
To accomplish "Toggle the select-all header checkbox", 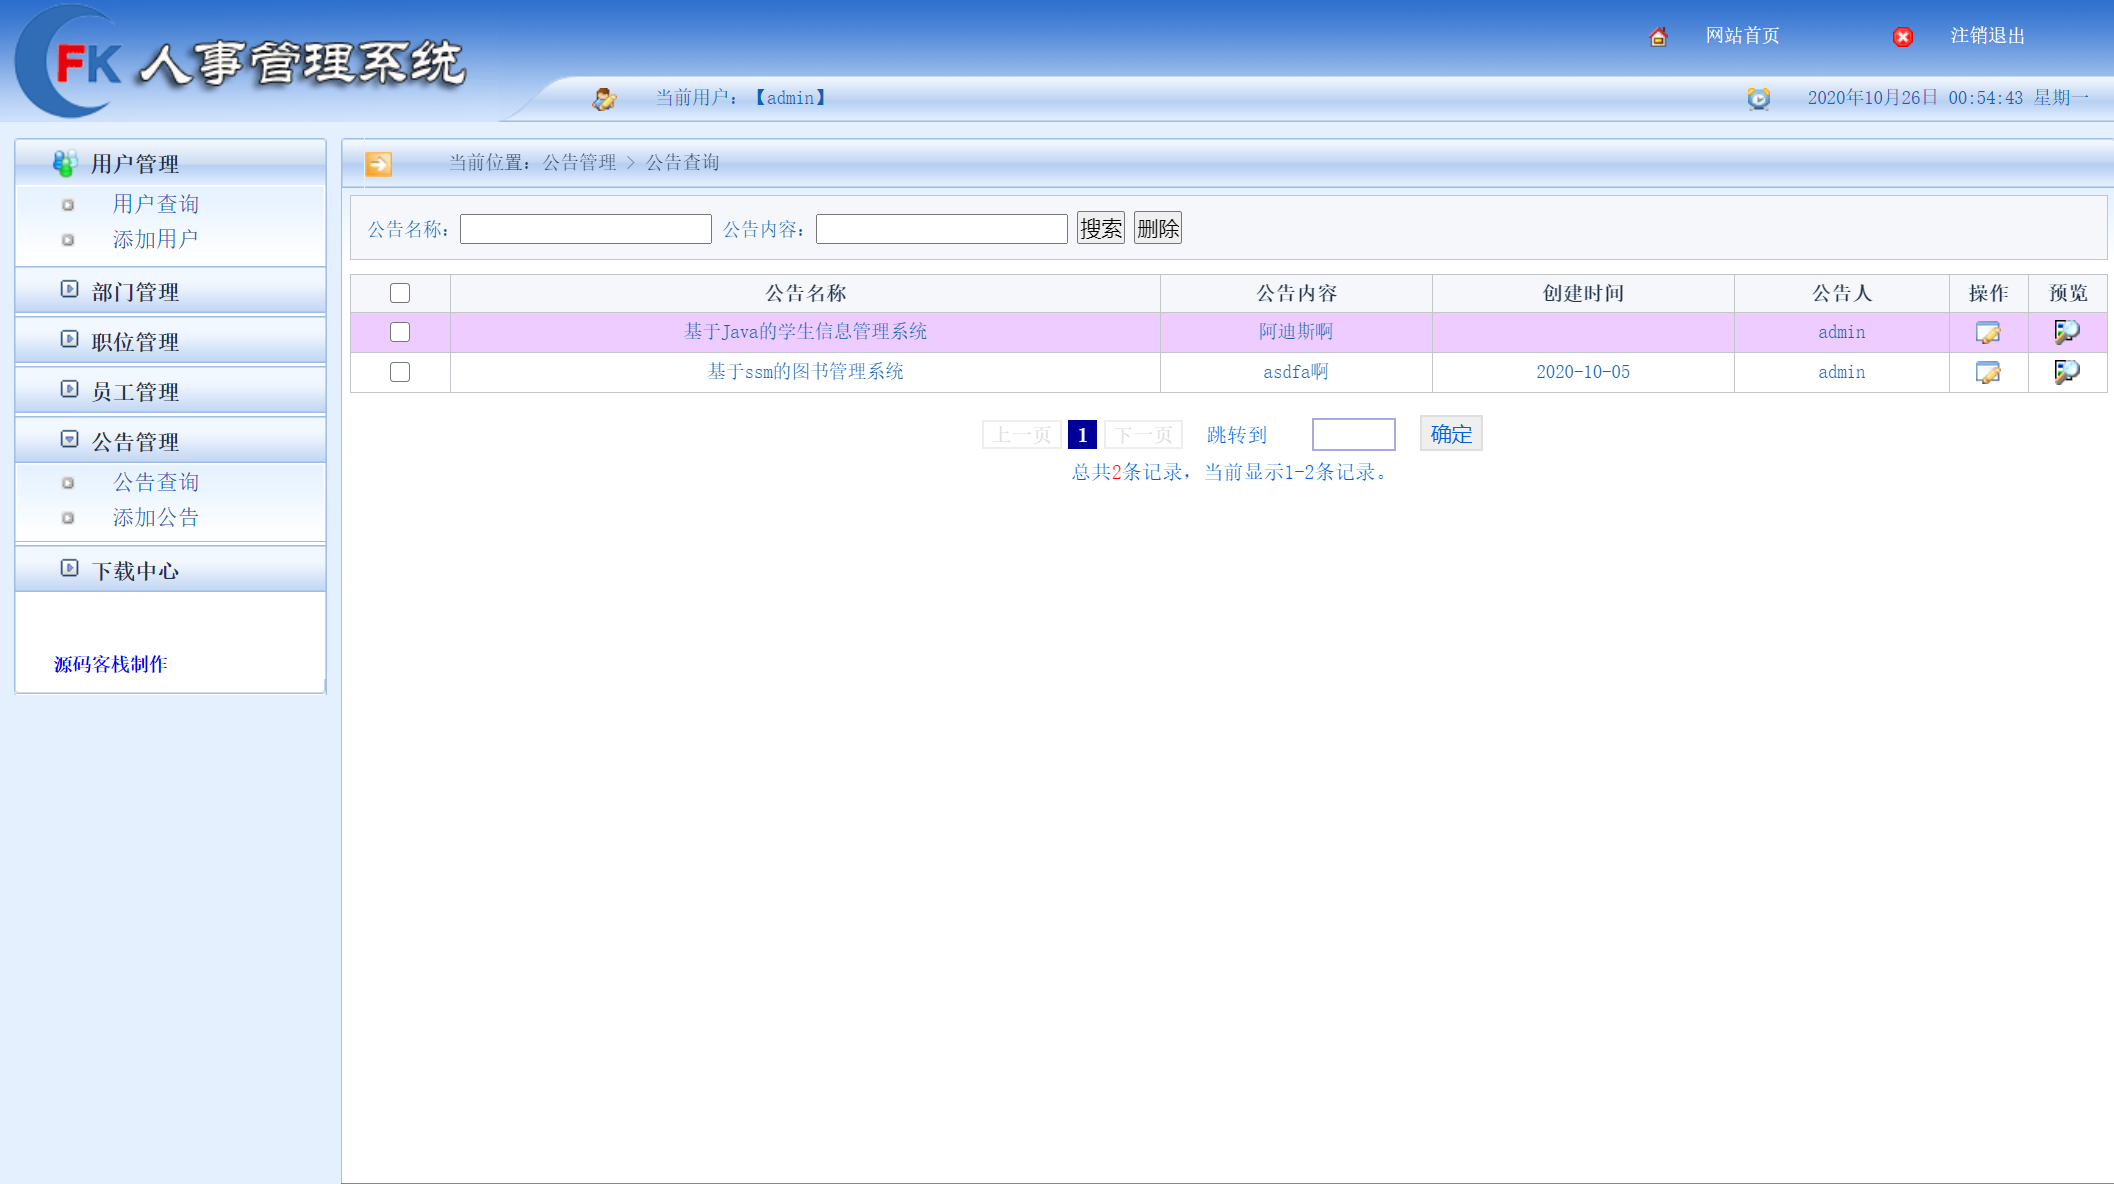I will point(400,293).
